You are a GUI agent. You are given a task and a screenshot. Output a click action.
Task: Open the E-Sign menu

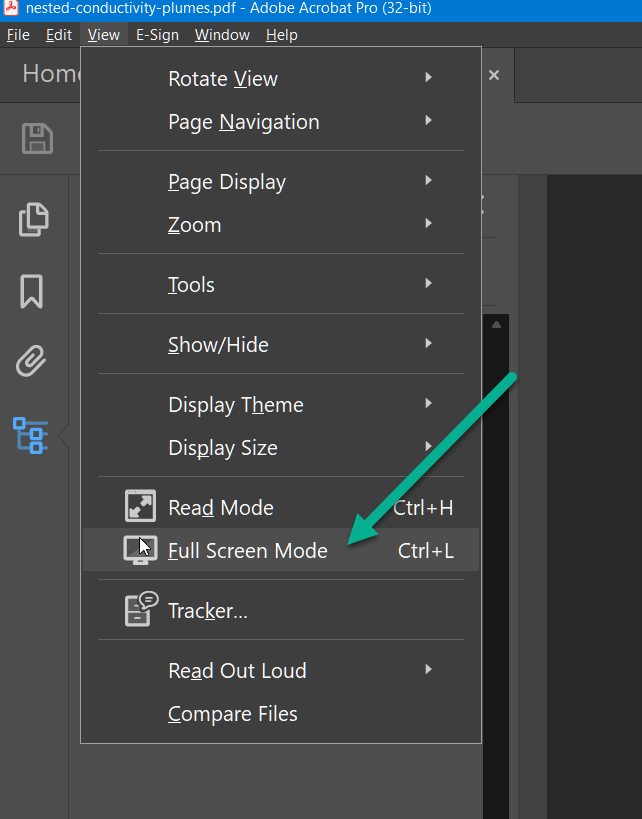pos(157,35)
